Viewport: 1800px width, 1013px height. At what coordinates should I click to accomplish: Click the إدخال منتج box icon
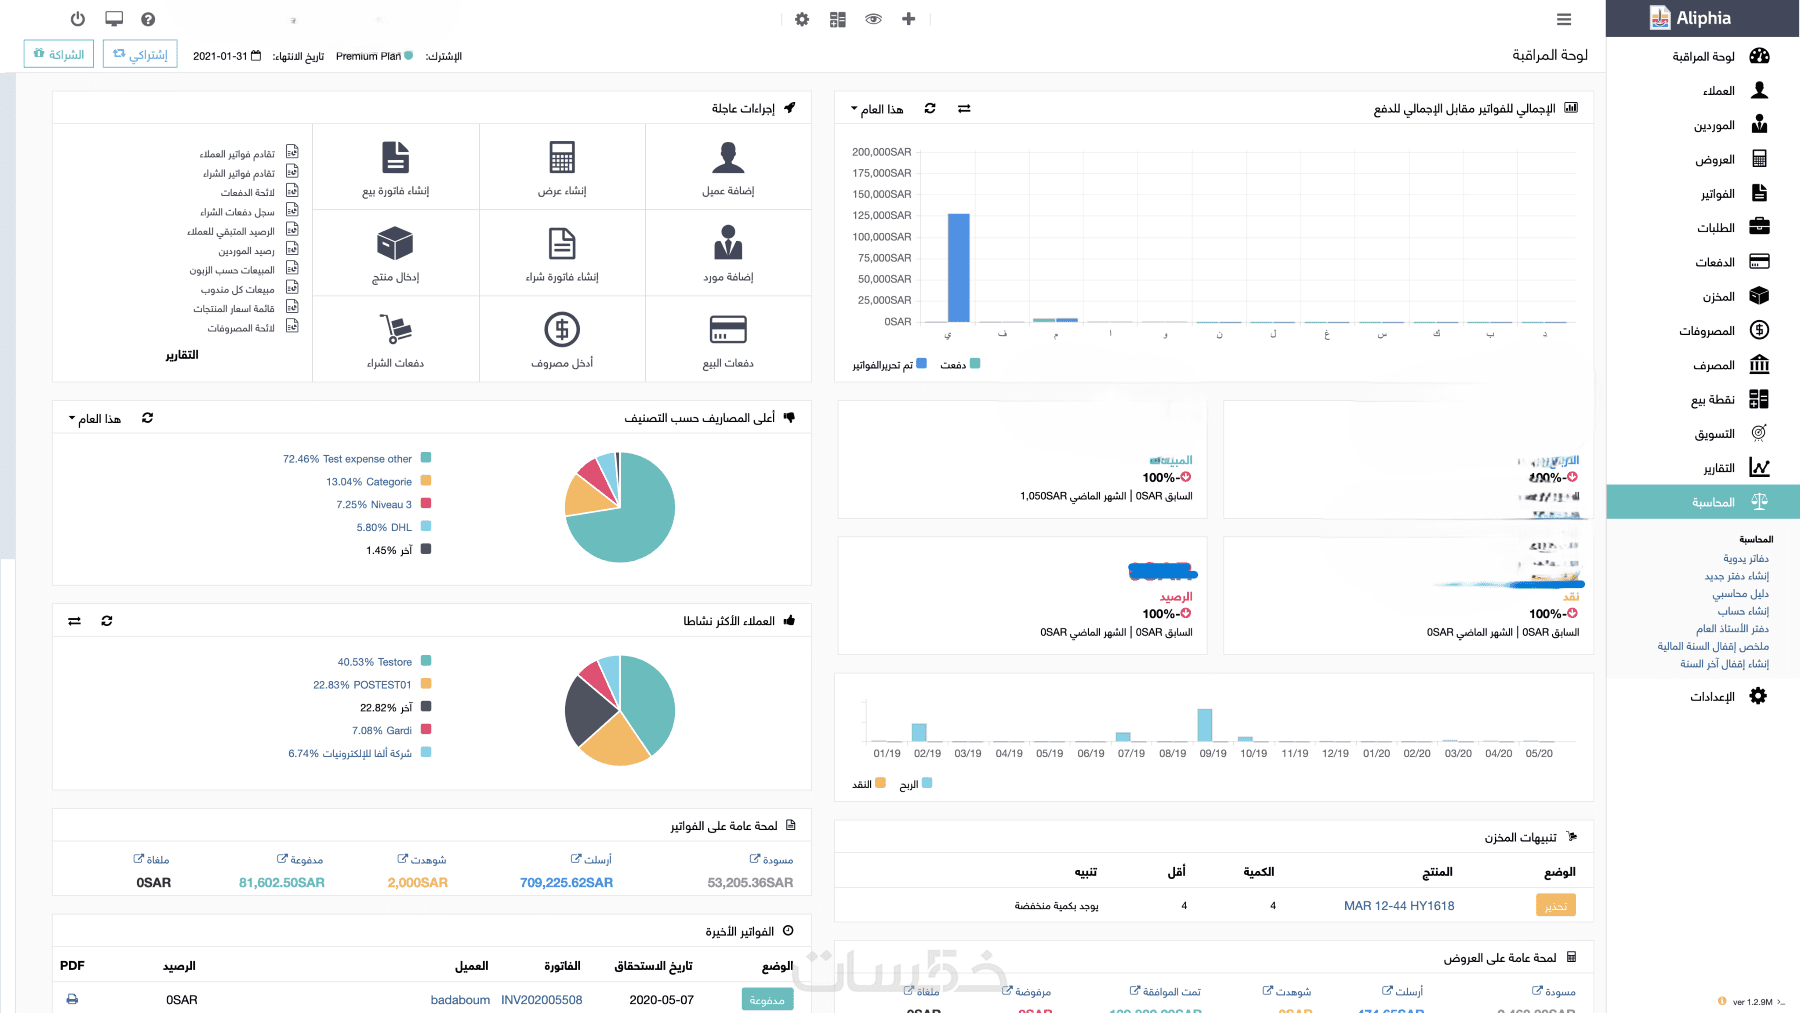(x=395, y=243)
